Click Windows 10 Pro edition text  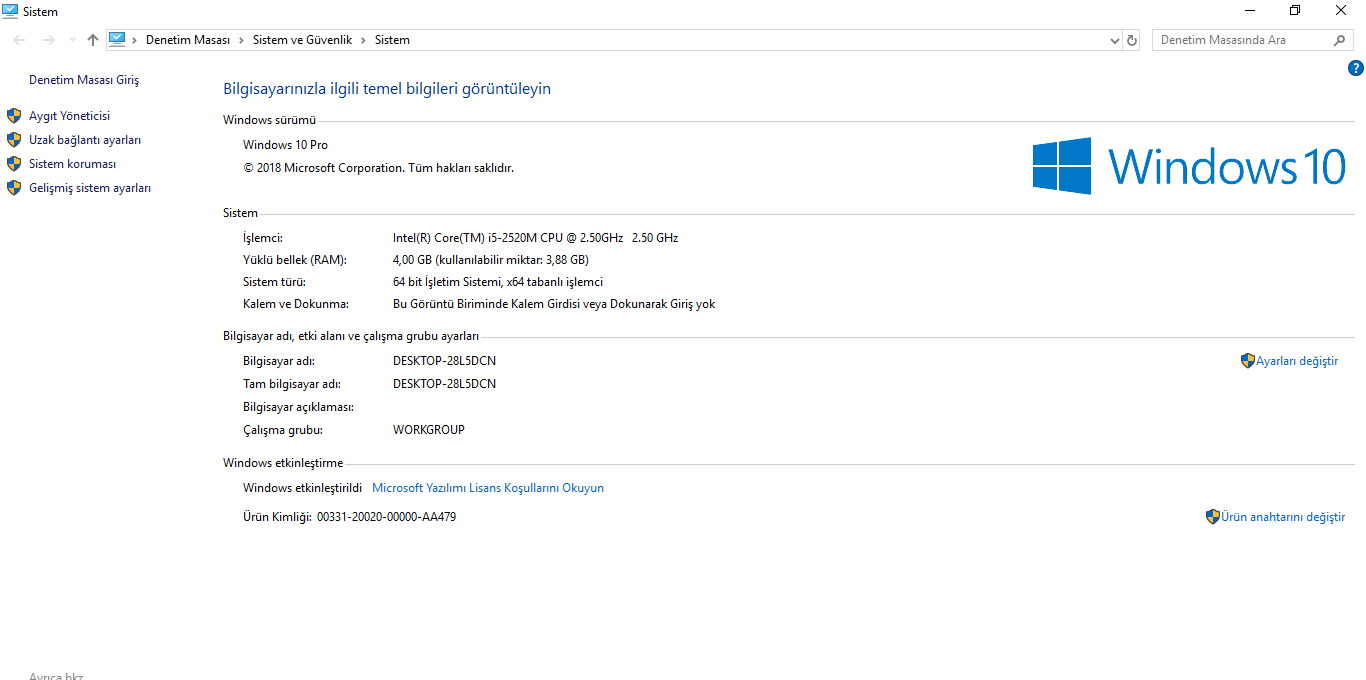point(285,145)
